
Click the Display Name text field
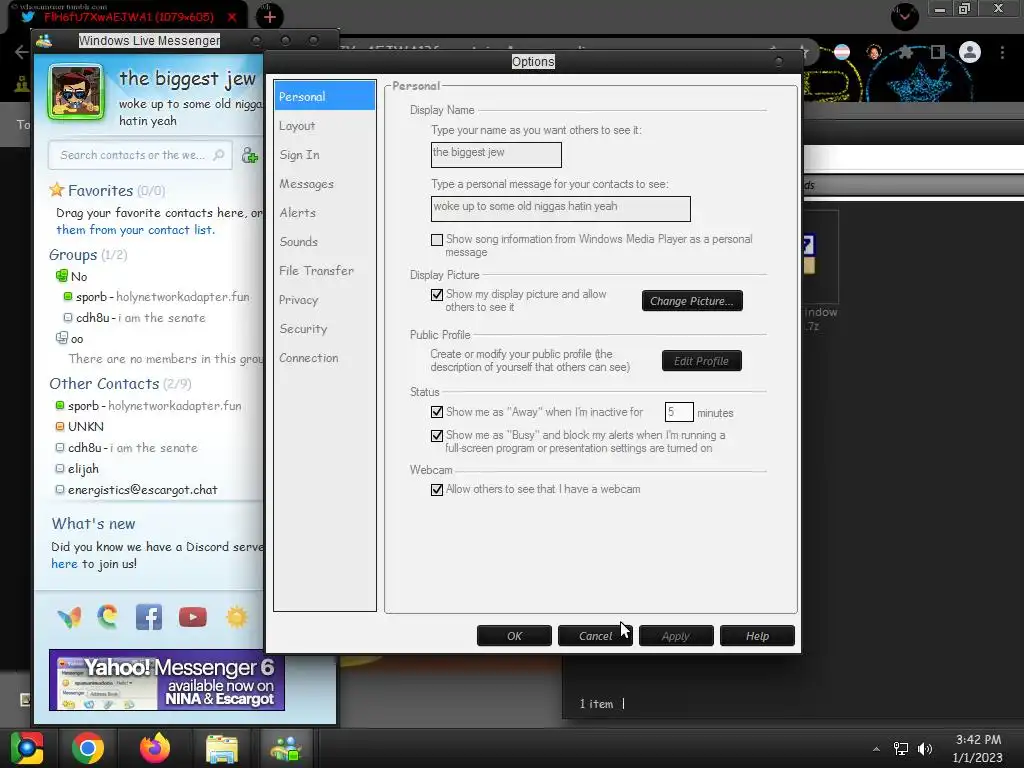coord(496,155)
